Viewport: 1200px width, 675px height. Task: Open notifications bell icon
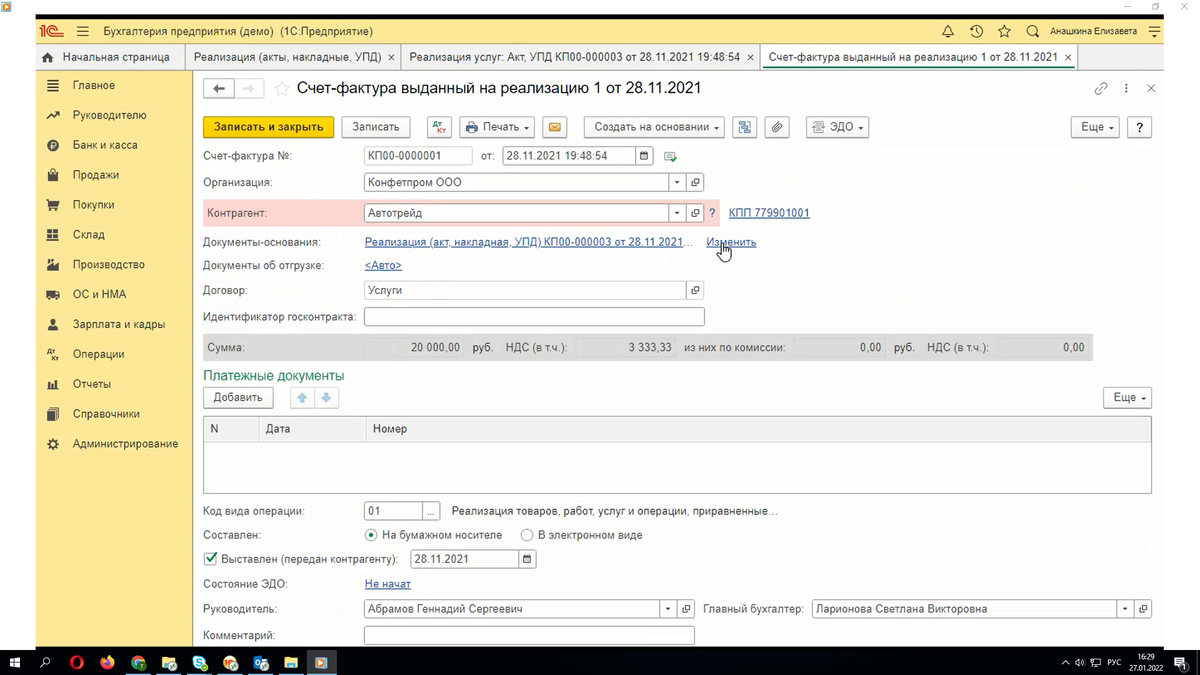click(948, 31)
